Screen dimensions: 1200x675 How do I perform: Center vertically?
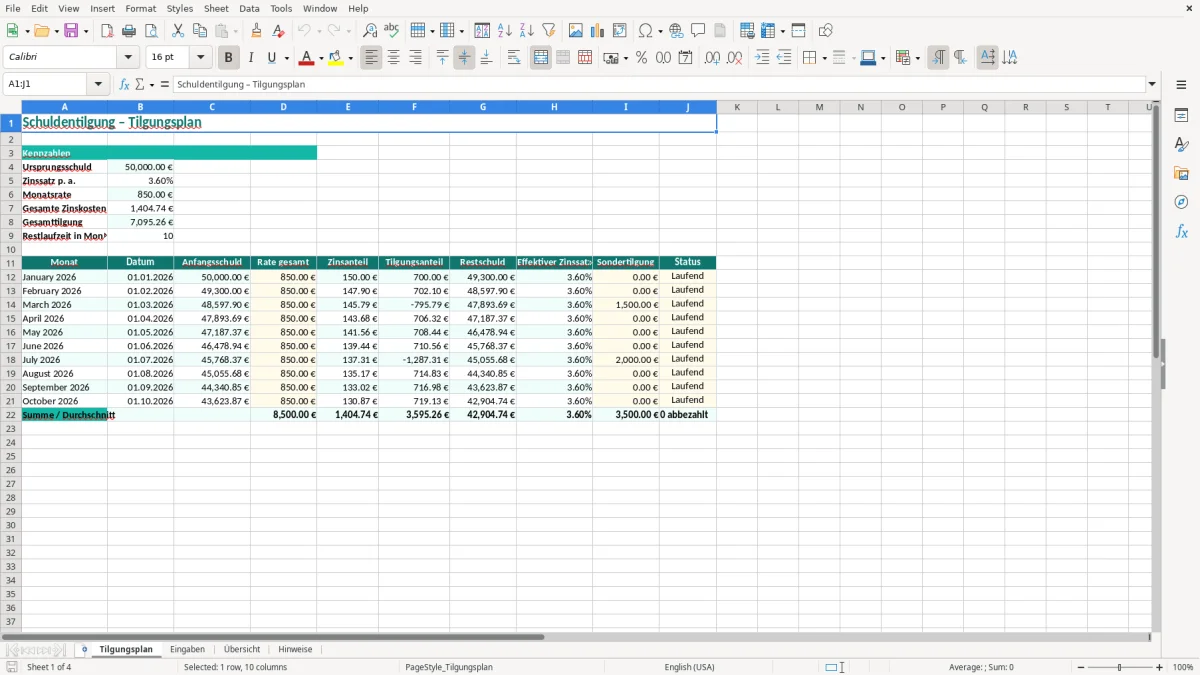[x=464, y=58]
